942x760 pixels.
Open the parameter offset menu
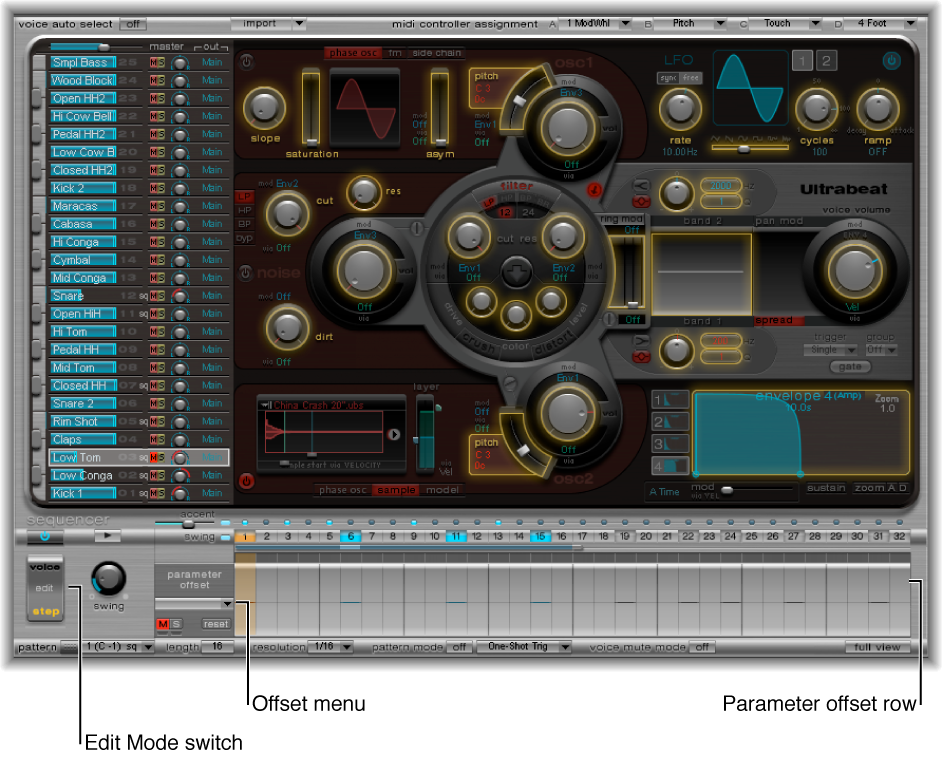tap(193, 605)
